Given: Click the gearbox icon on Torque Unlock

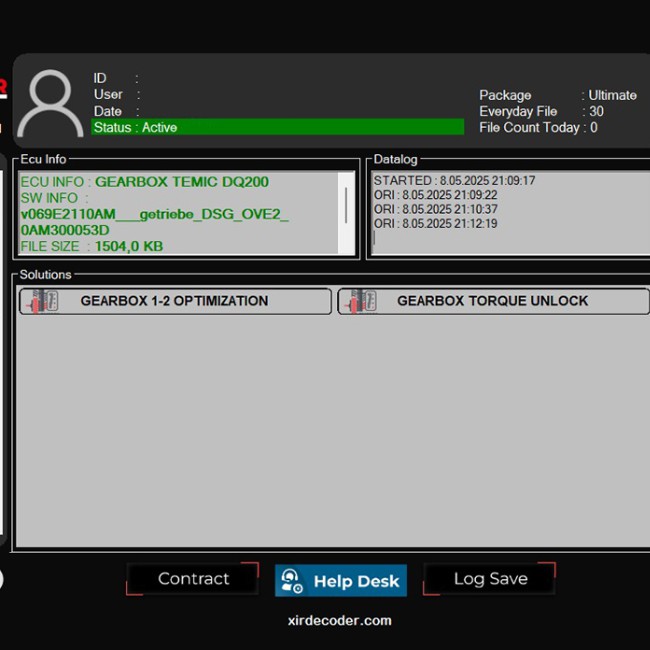Looking at the screenshot, I should (361, 301).
